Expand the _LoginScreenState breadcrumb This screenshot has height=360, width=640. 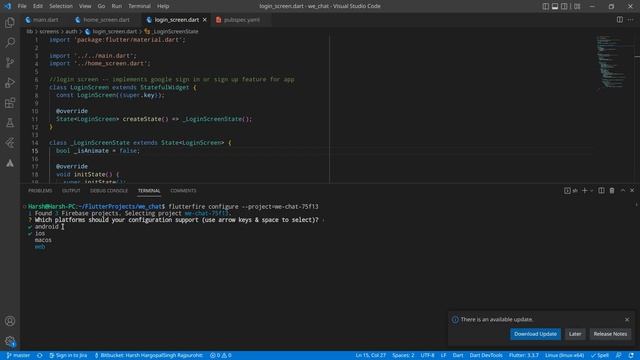coord(171,31)
